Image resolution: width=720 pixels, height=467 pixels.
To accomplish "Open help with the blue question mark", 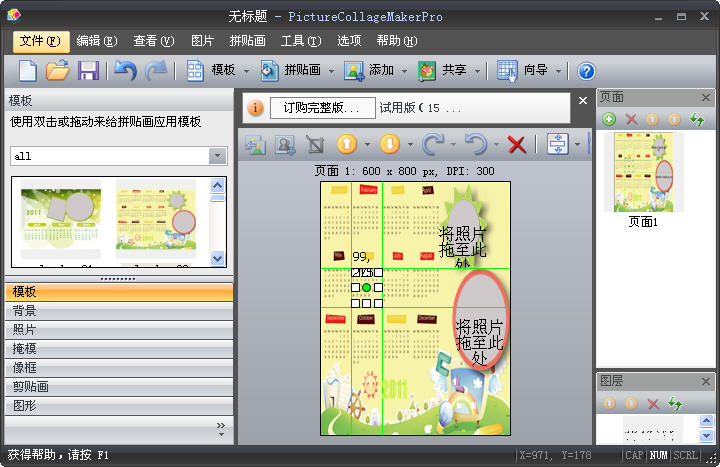I will point(586,72).
